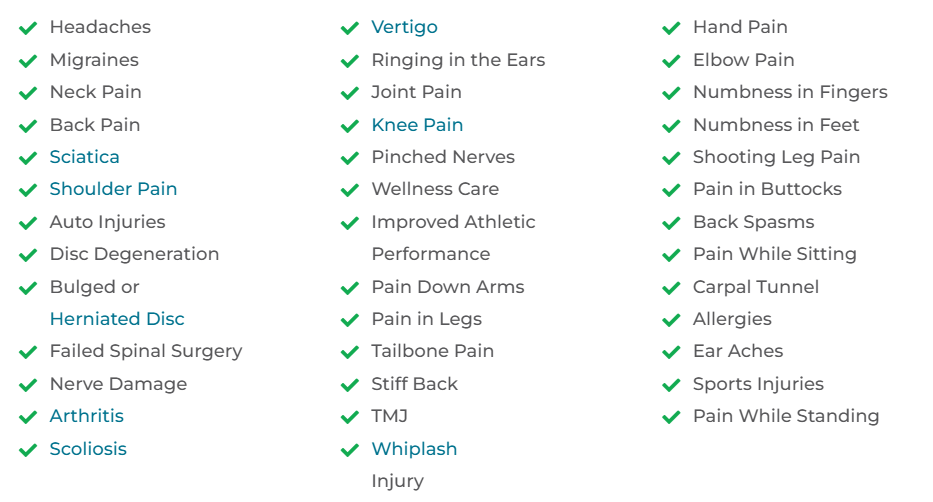Click the Failed Spinal Surgery list item
This screenshot has width=933, height=502.
[x=146, y=351]
